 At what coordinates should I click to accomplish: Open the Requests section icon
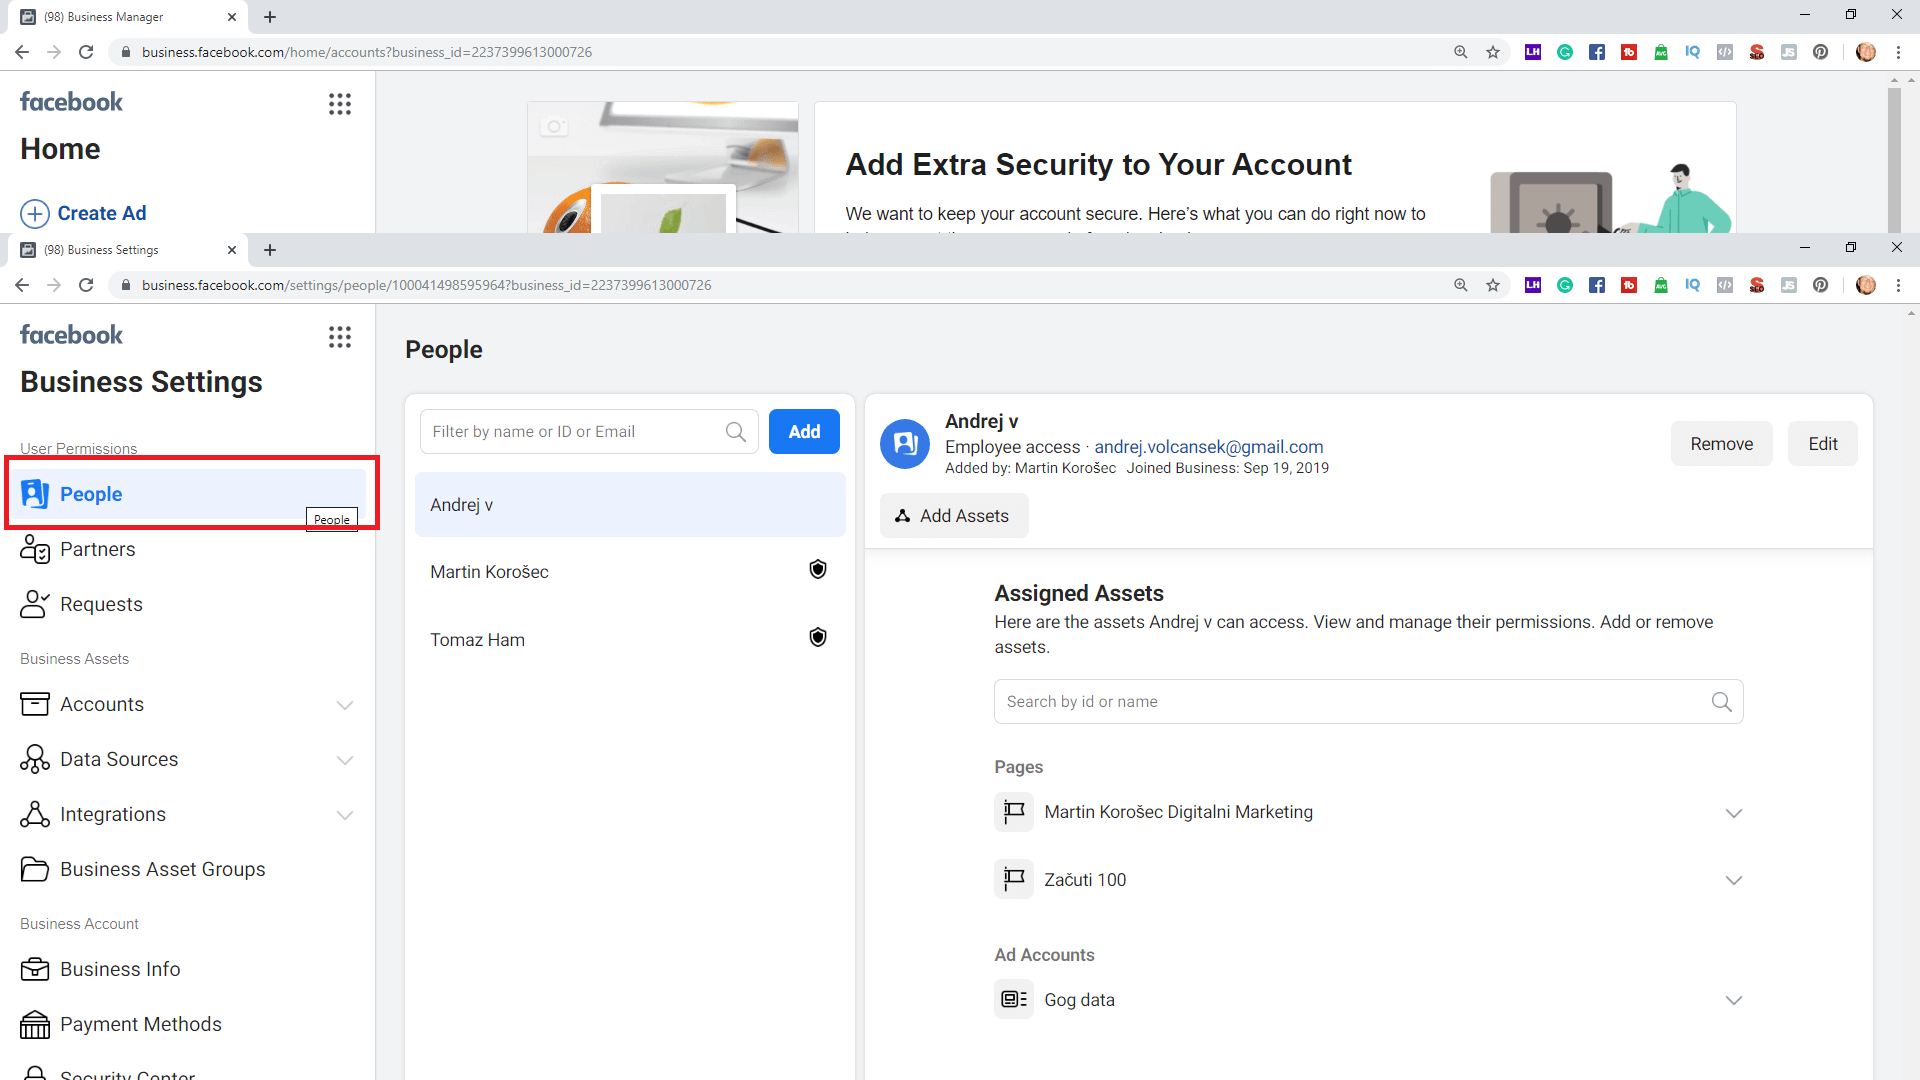(35, 604)
